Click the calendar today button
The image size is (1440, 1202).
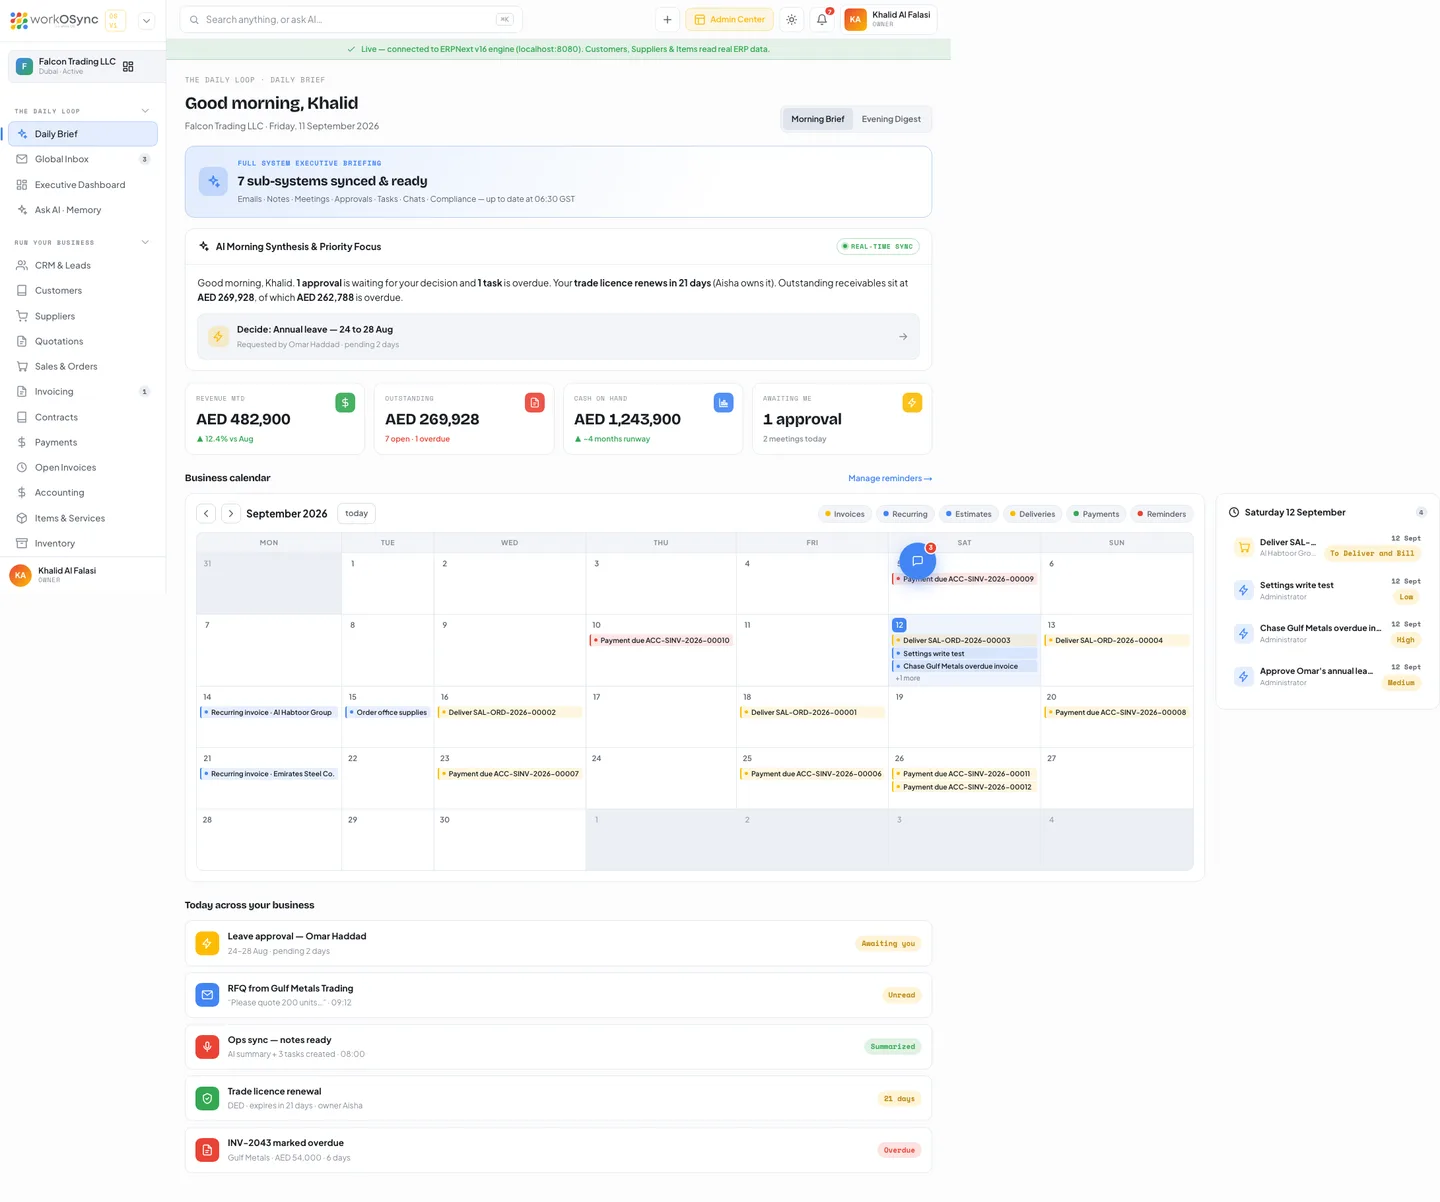(x=356, y=513)
